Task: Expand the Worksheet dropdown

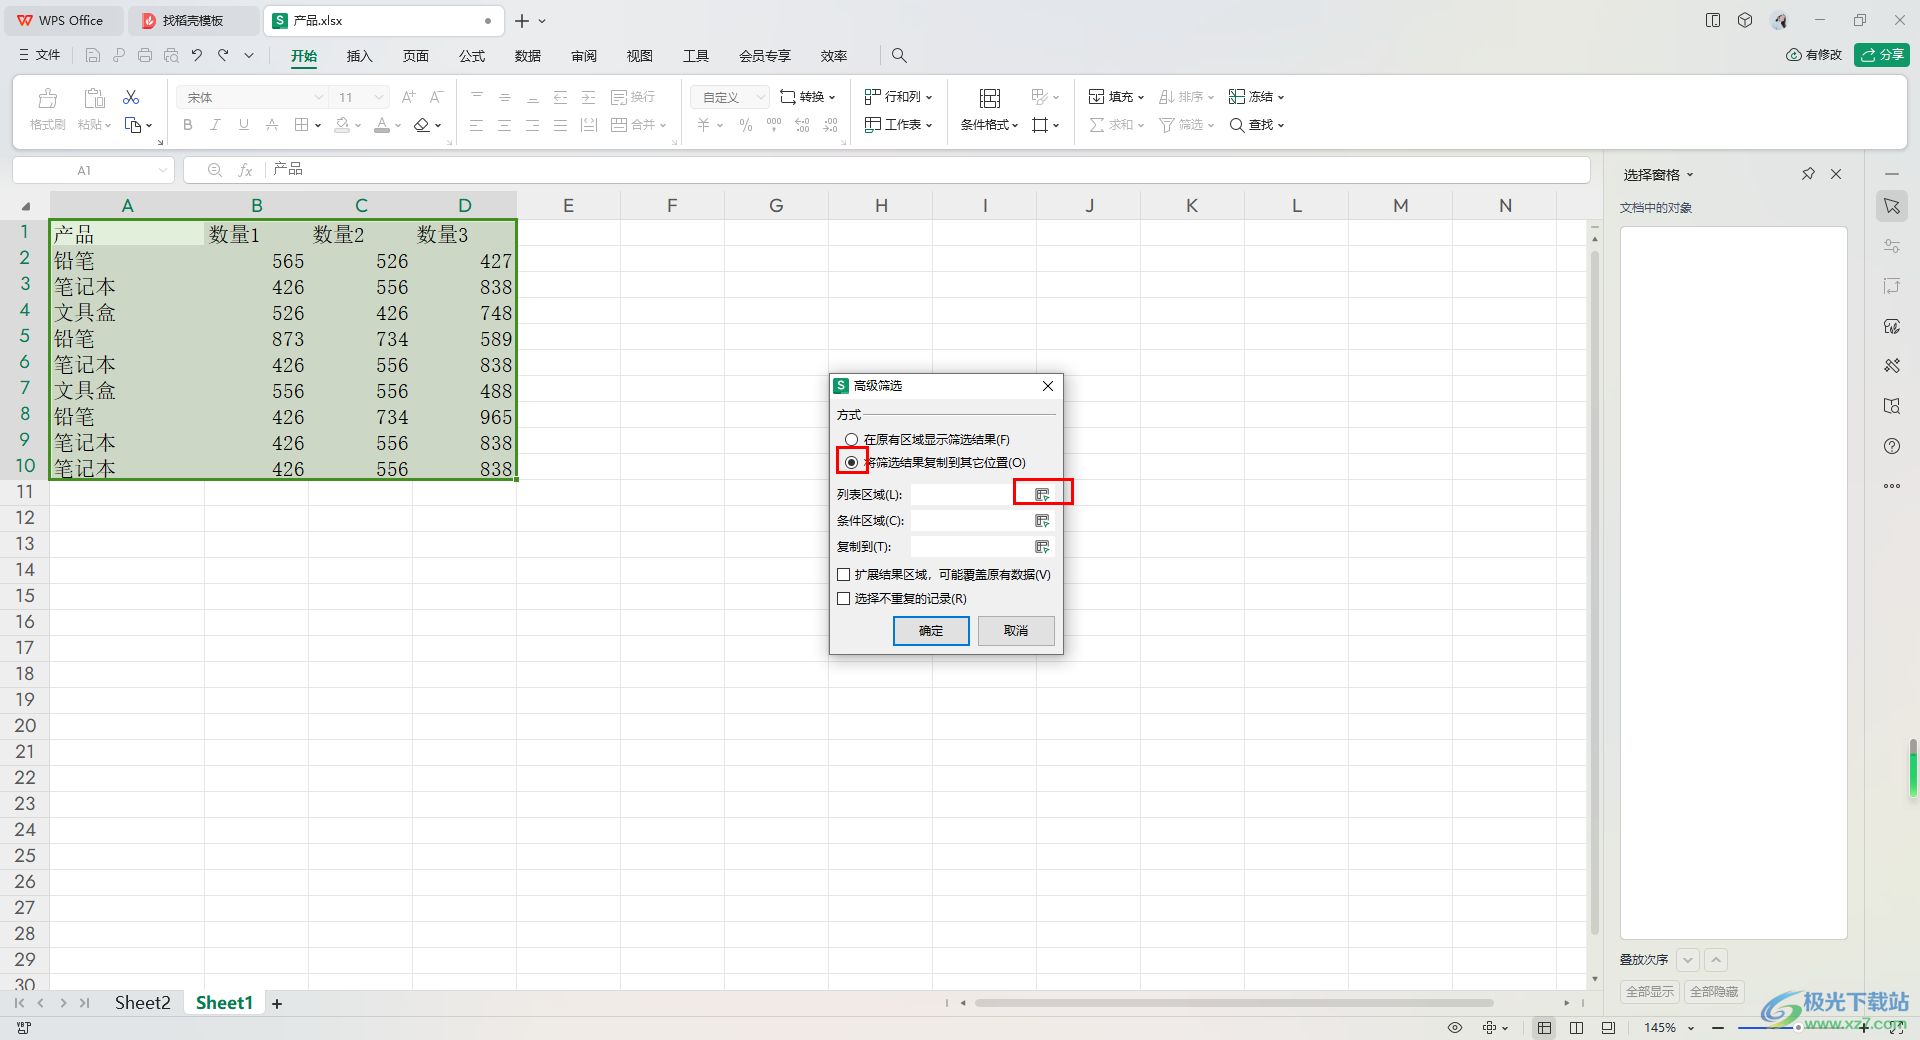Action: [x=898, y=125]
